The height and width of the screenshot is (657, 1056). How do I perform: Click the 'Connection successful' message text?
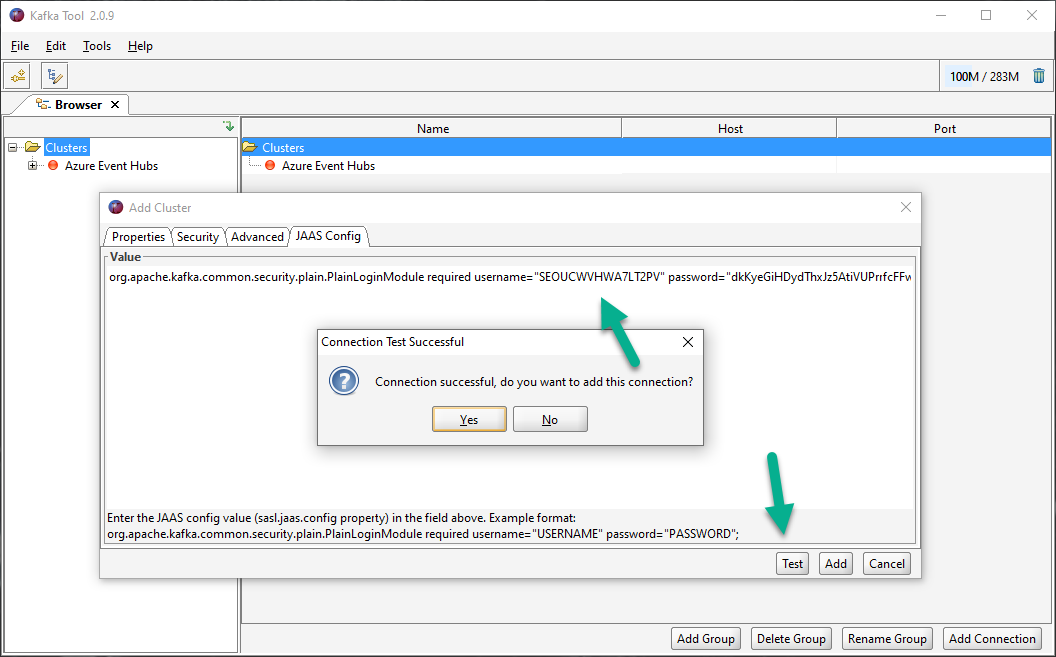coord(534,382)
